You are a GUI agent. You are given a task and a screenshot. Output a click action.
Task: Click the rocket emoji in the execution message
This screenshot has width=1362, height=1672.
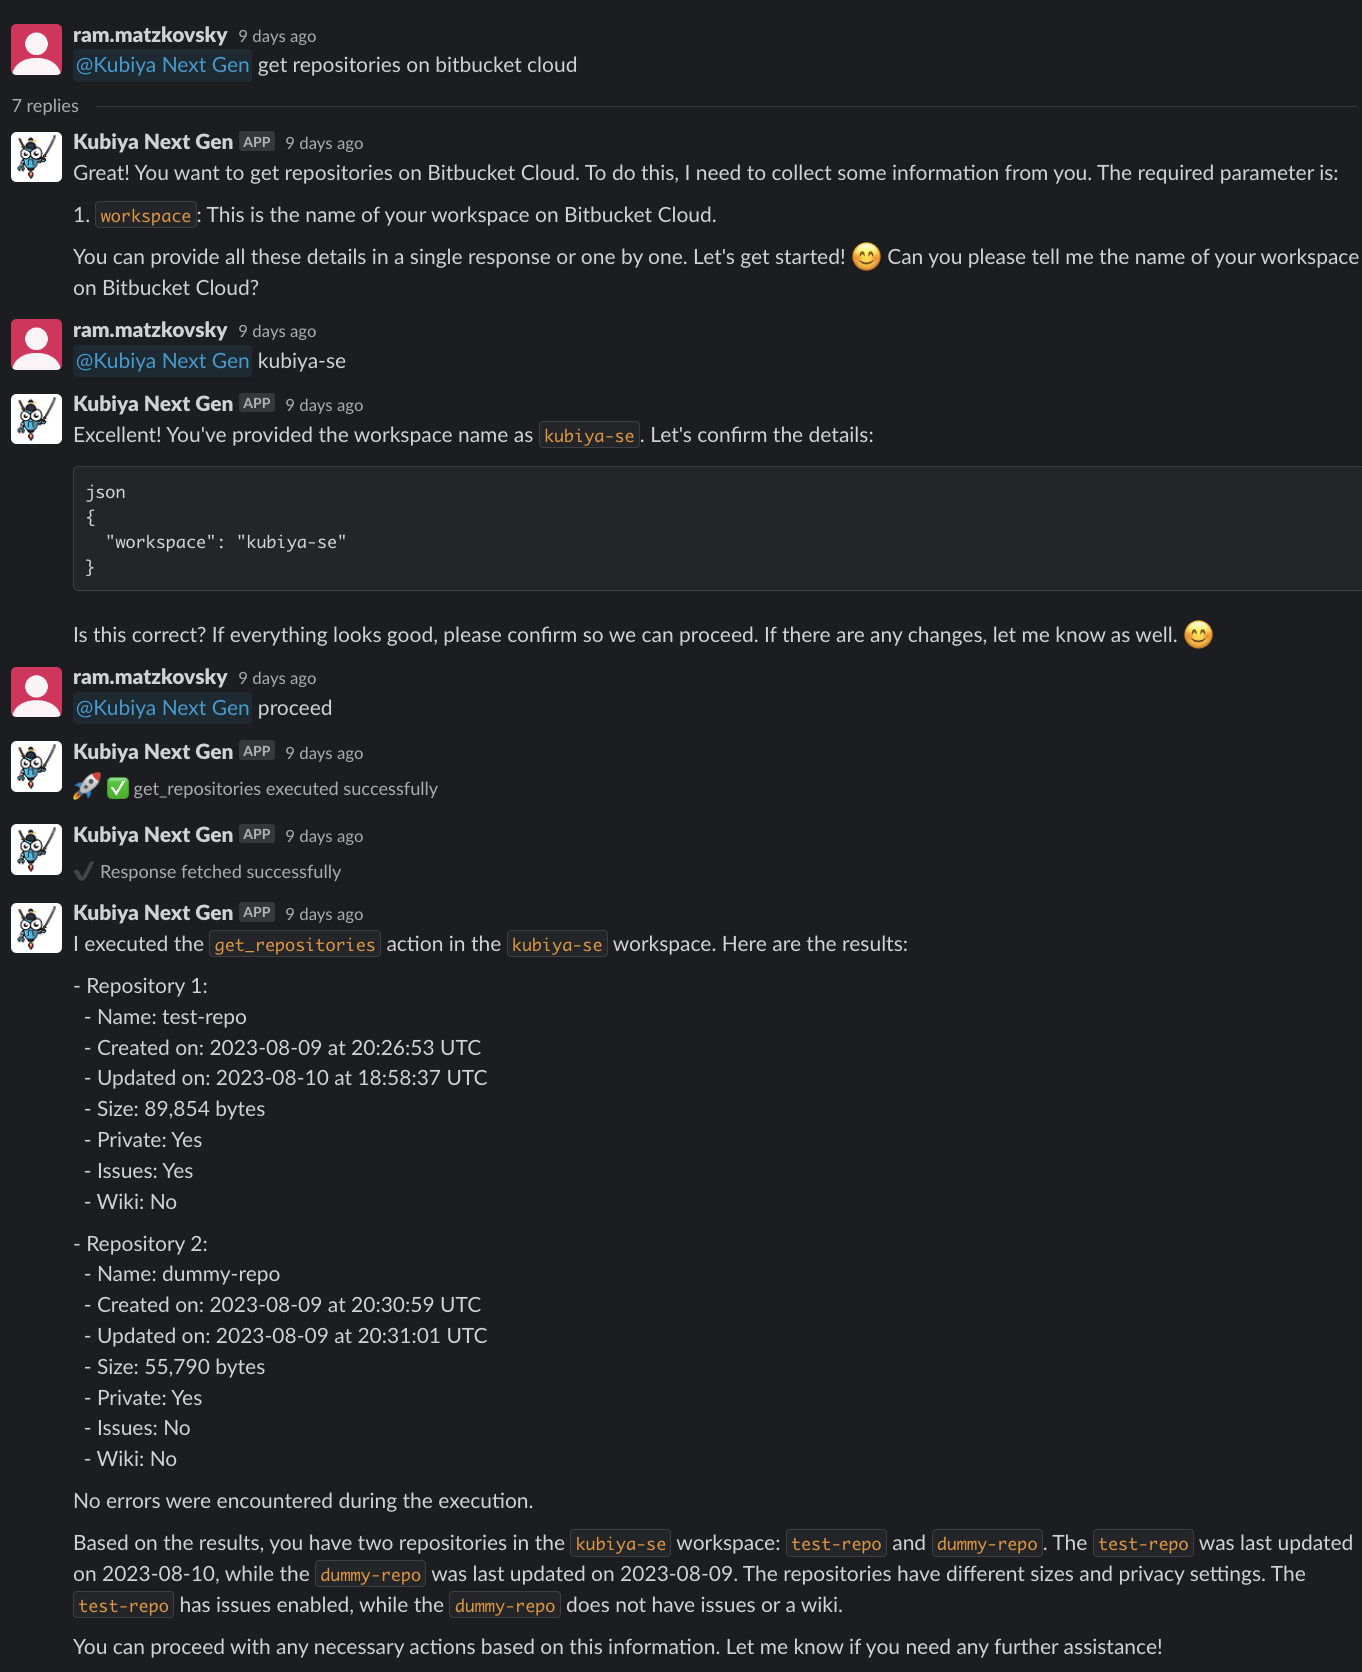(x=87, y=787)
